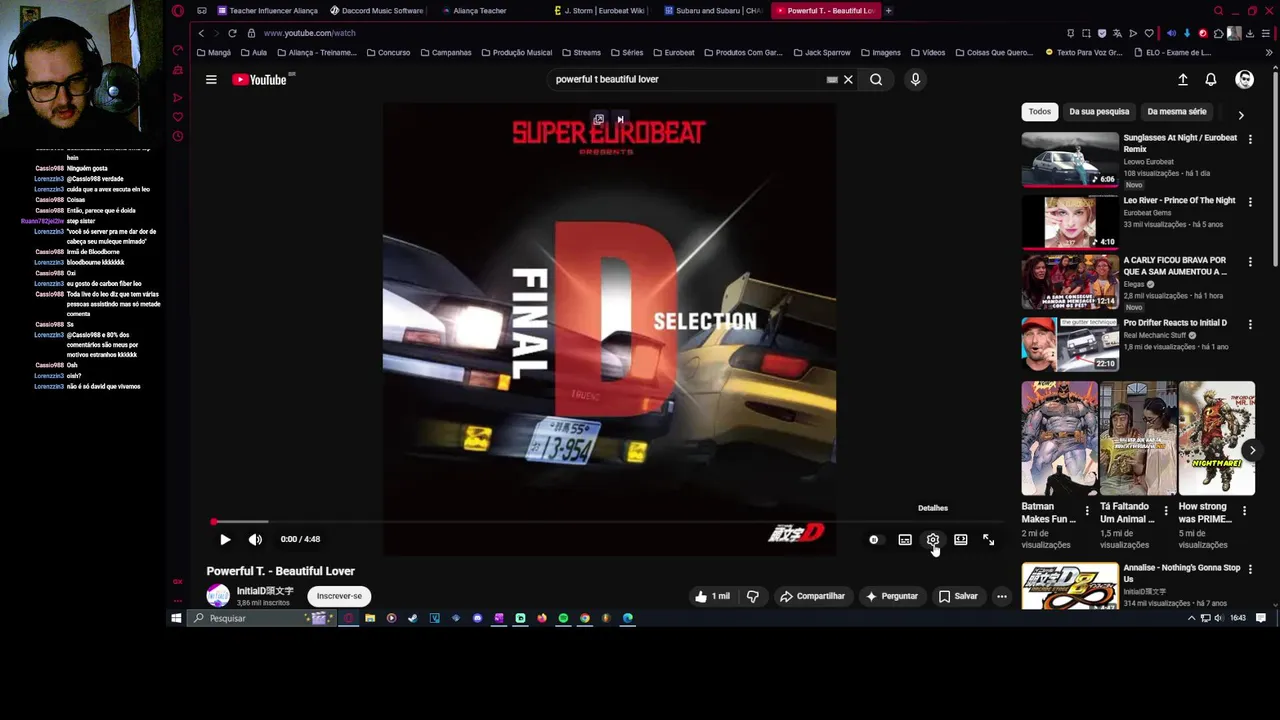The height and width of the screenshot is (720, 1280).
Task: Reload the page in the browser
Action: pyautogui.click(x=232, y=33)
